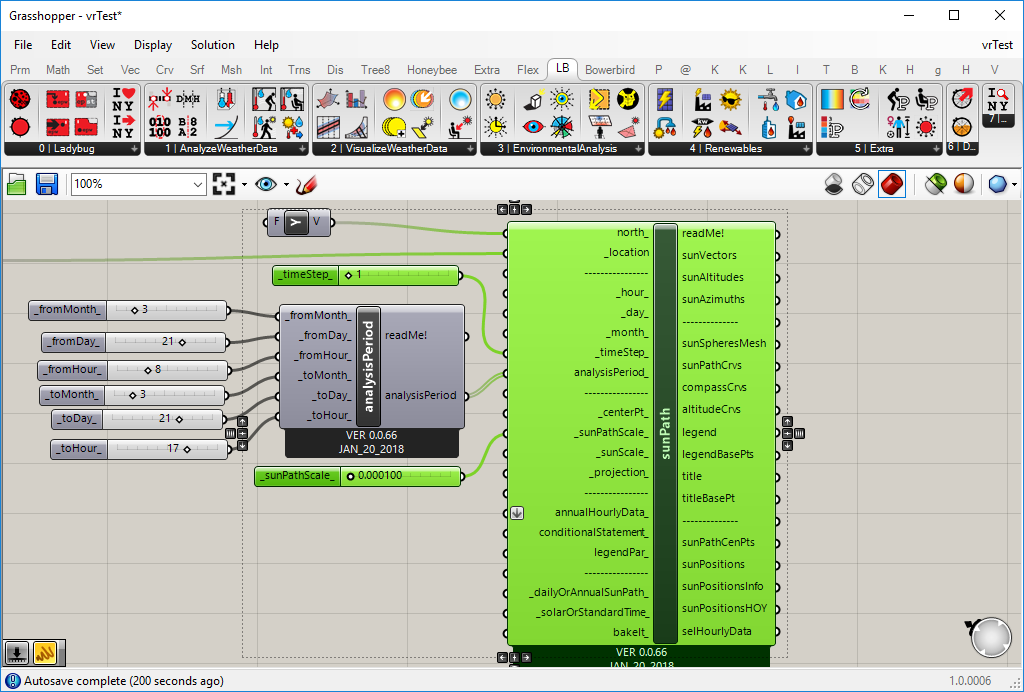
Task: Click the _timeStep_ slider track
Action: [399, 275]
